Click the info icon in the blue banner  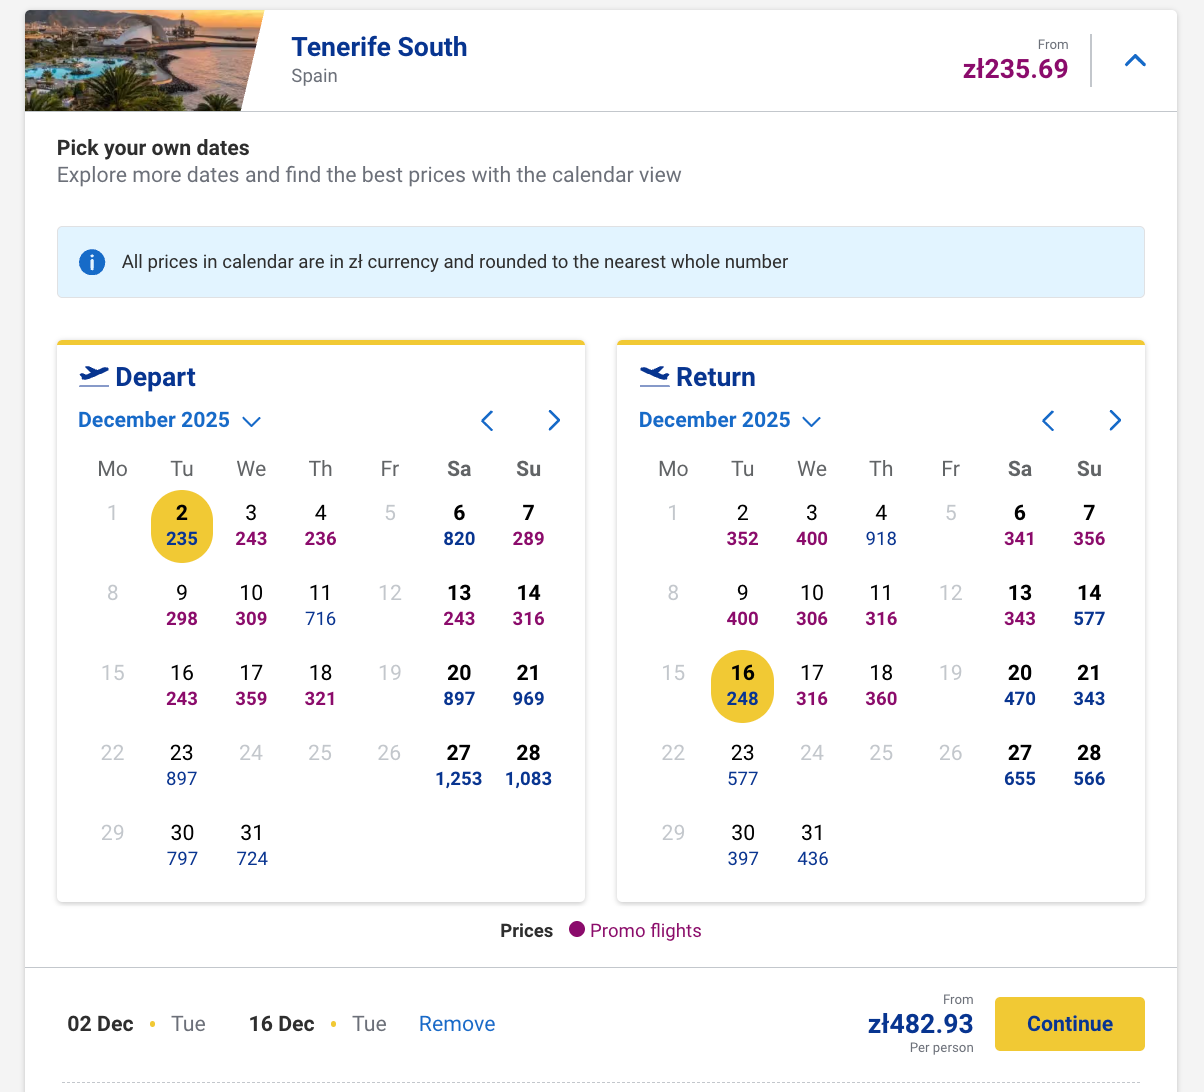(x=92, y=262)
